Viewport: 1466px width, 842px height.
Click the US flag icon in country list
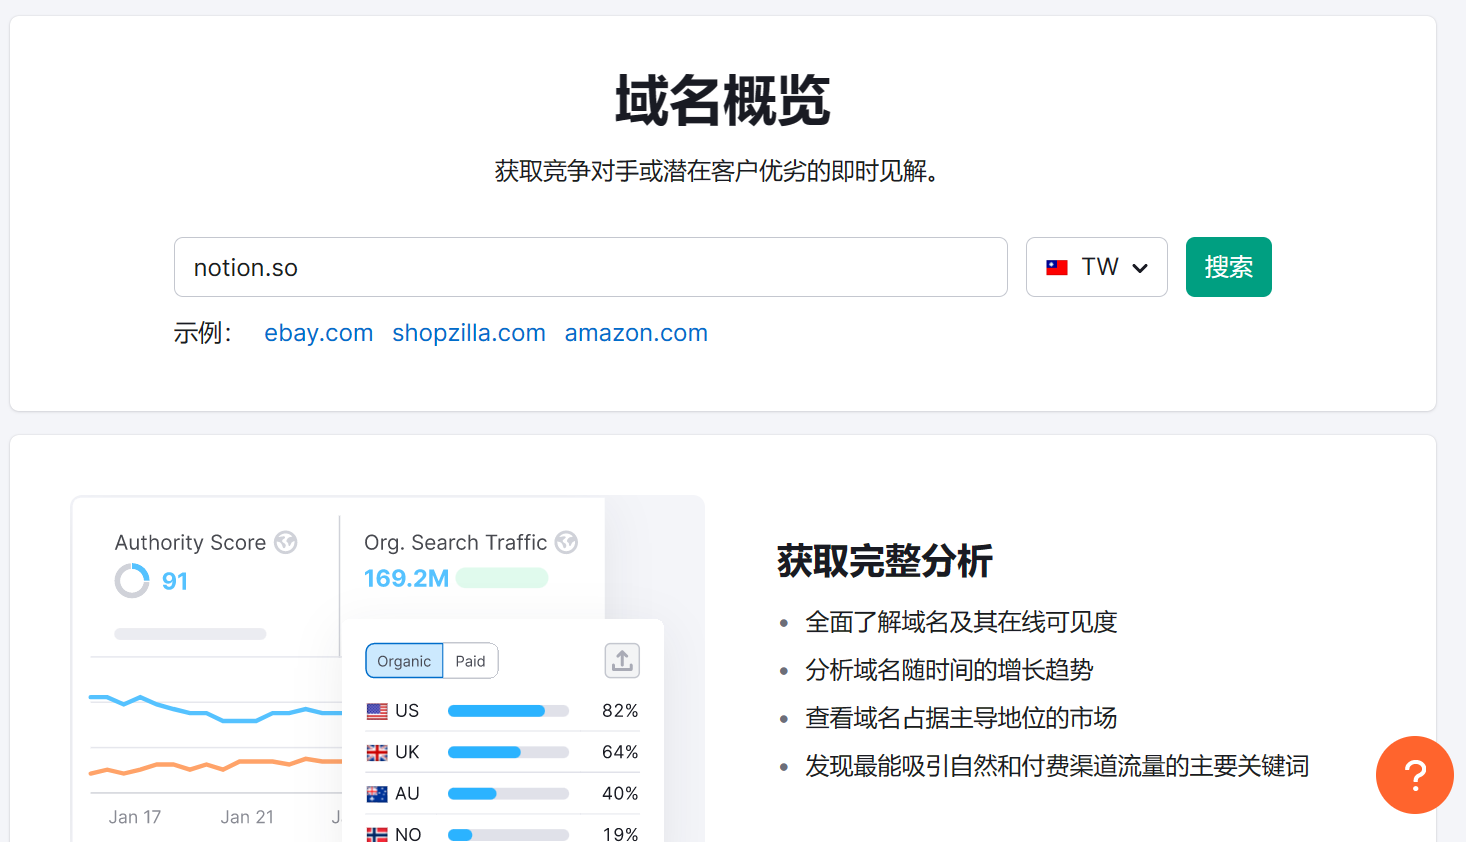(377, 711)
